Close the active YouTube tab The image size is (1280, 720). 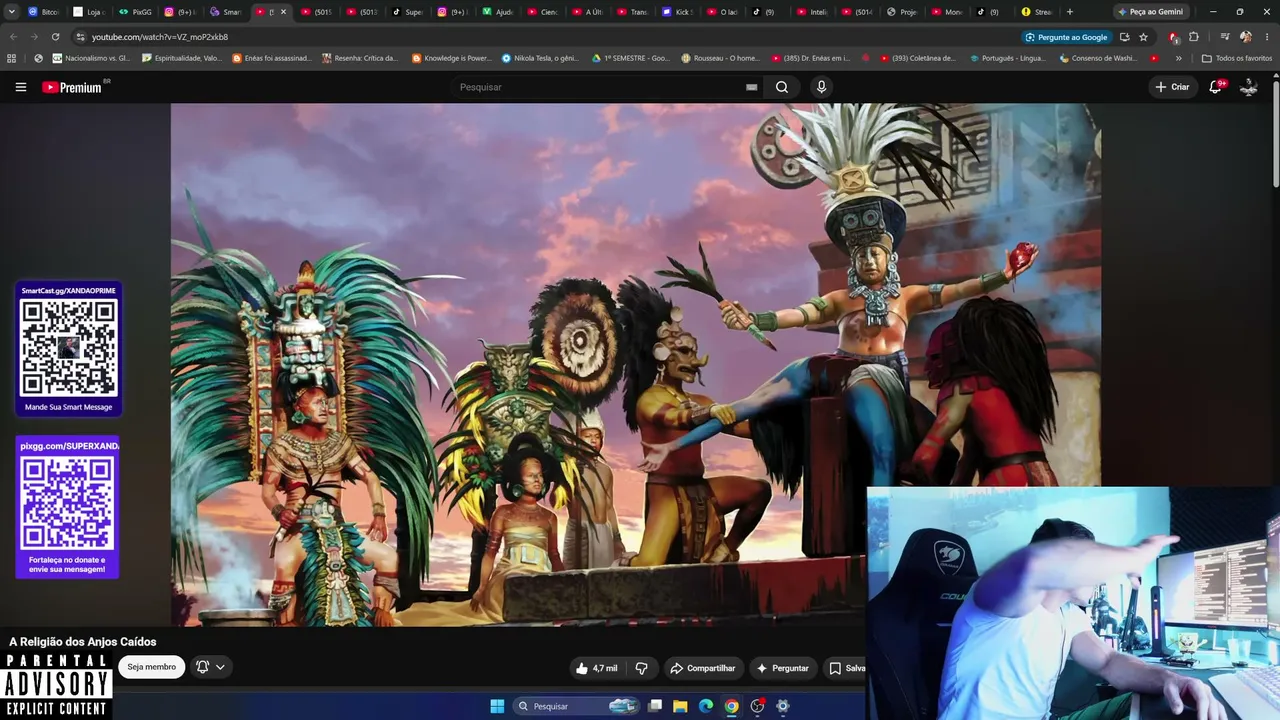(283, 12)
